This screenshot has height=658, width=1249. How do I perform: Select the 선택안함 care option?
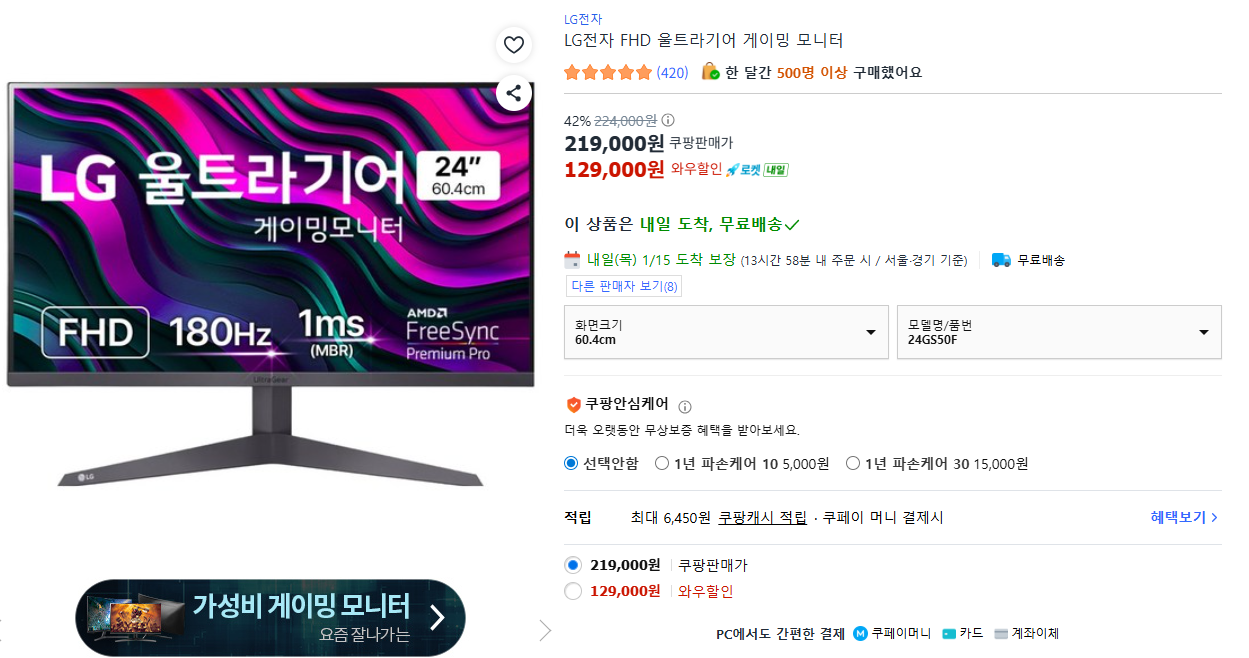(571, 463)
